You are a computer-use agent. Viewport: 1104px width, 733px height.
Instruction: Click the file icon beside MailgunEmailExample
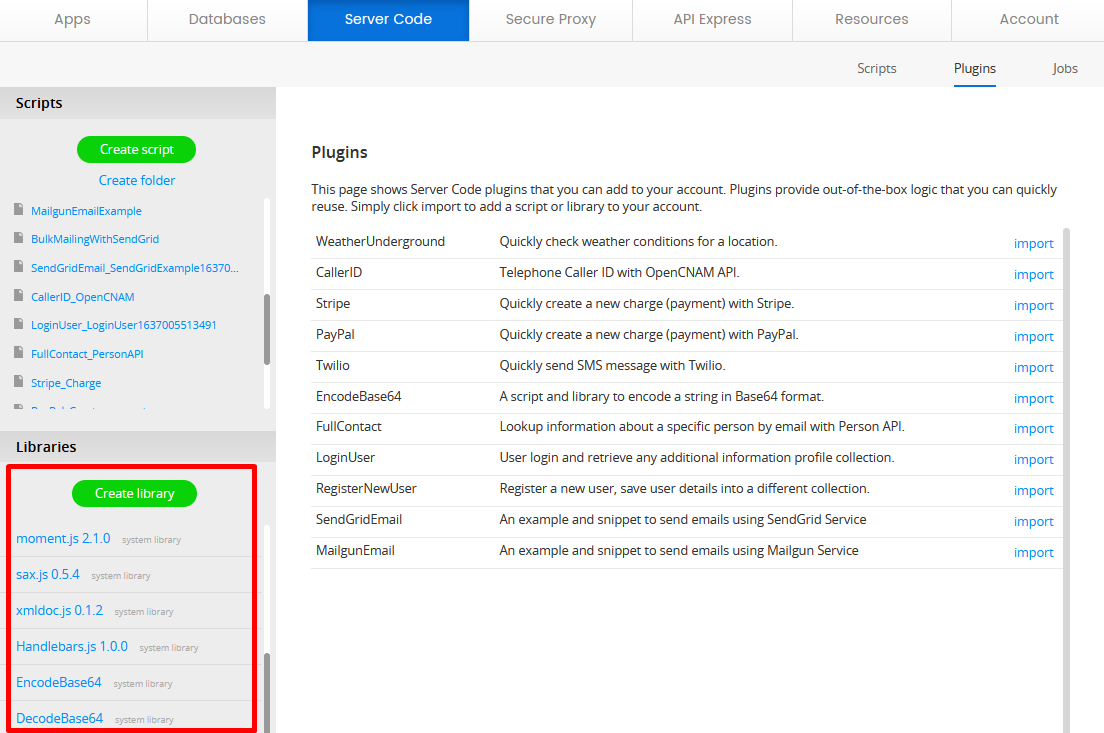click(x=18, y=209)
